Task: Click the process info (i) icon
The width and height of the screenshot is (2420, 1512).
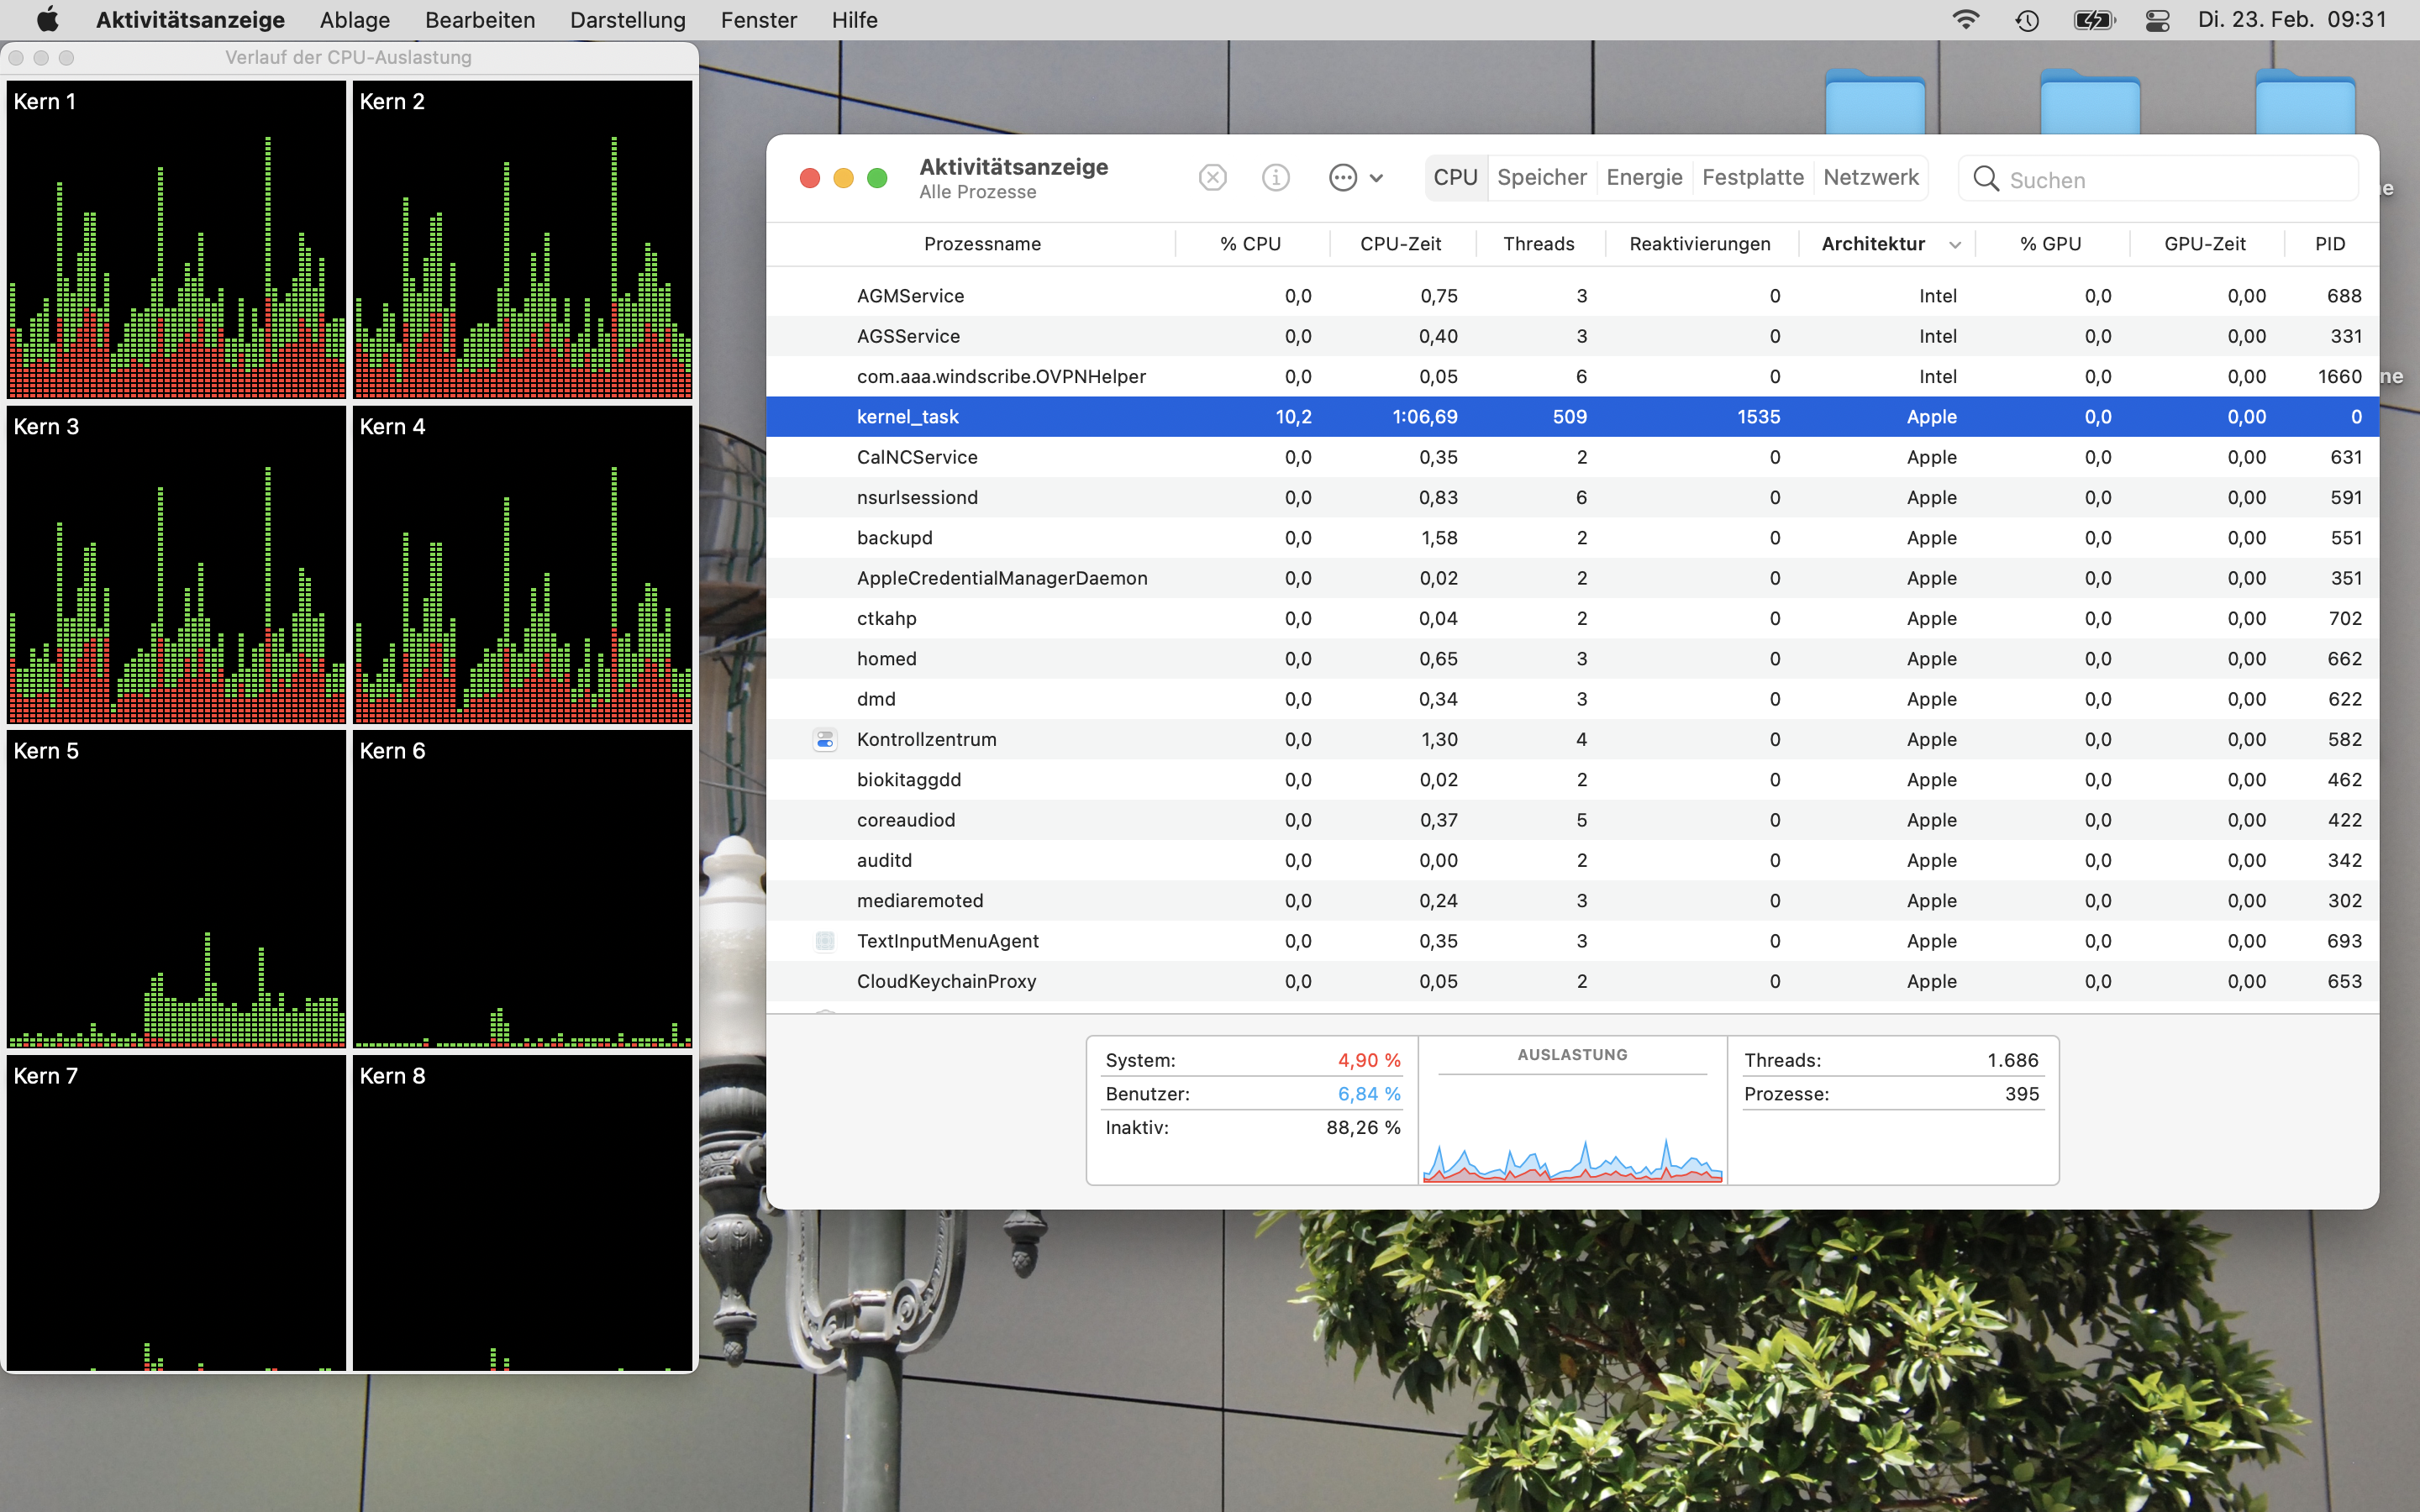Action: (1275, 178)
